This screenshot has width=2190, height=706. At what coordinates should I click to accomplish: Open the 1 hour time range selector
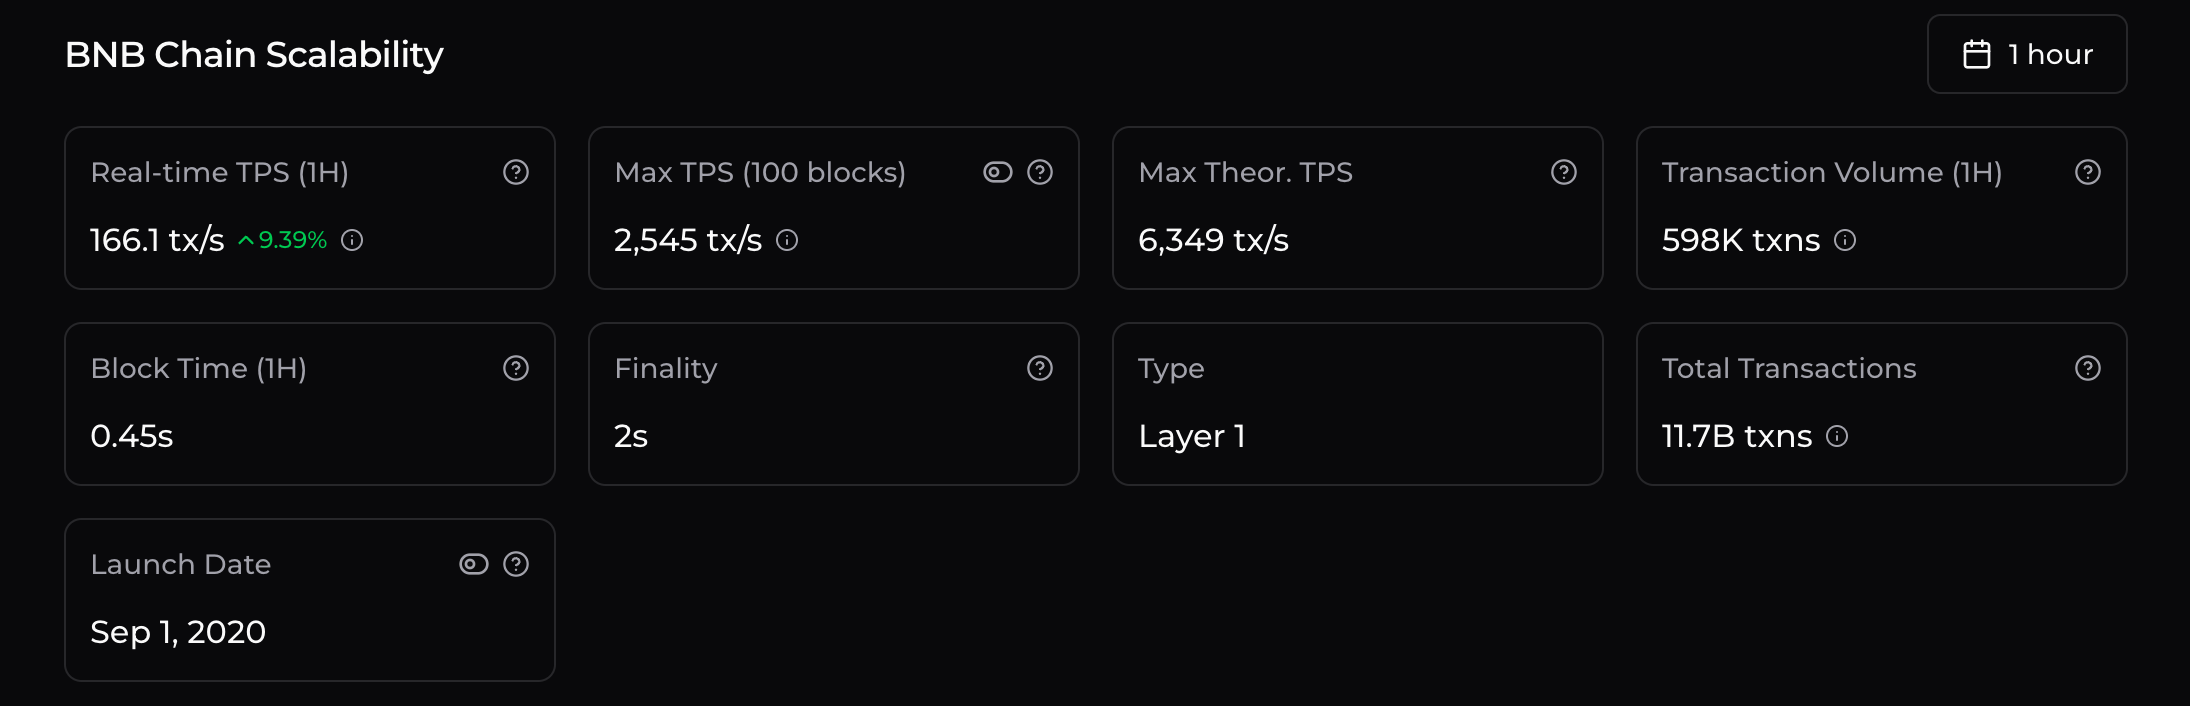click(x=2026, y=54)
